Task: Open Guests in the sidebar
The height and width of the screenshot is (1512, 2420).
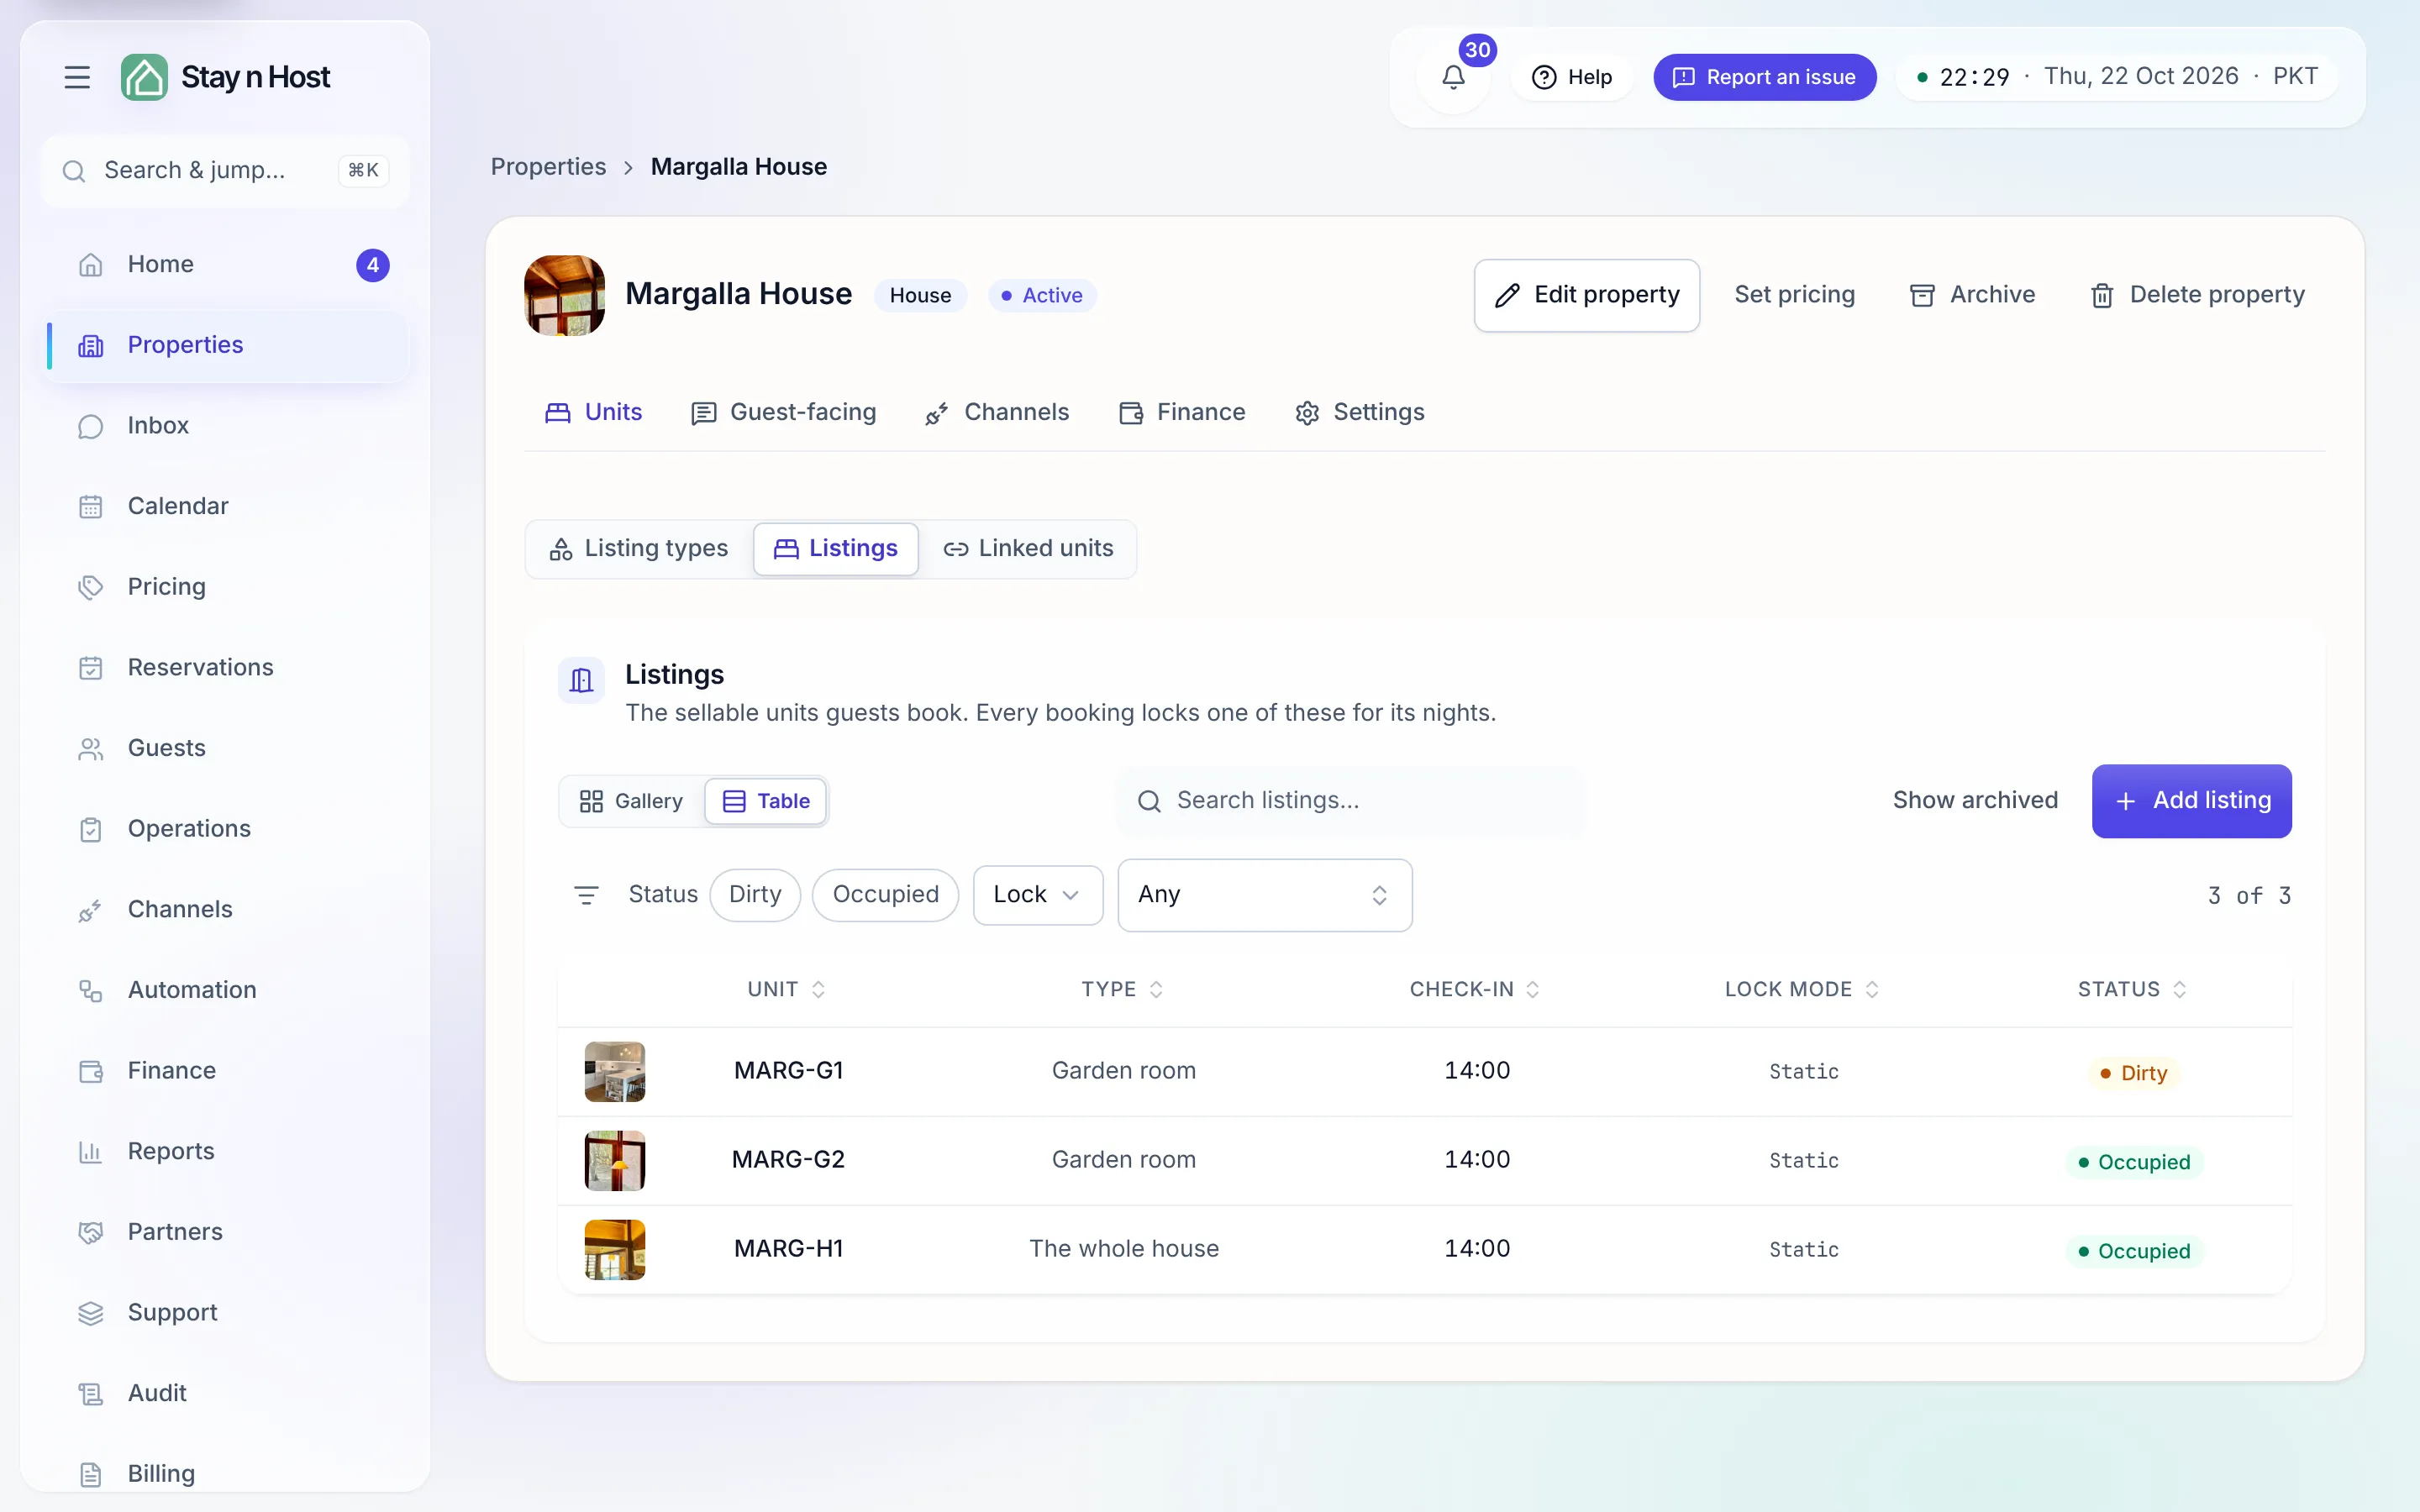Action: tap(226, 748)
